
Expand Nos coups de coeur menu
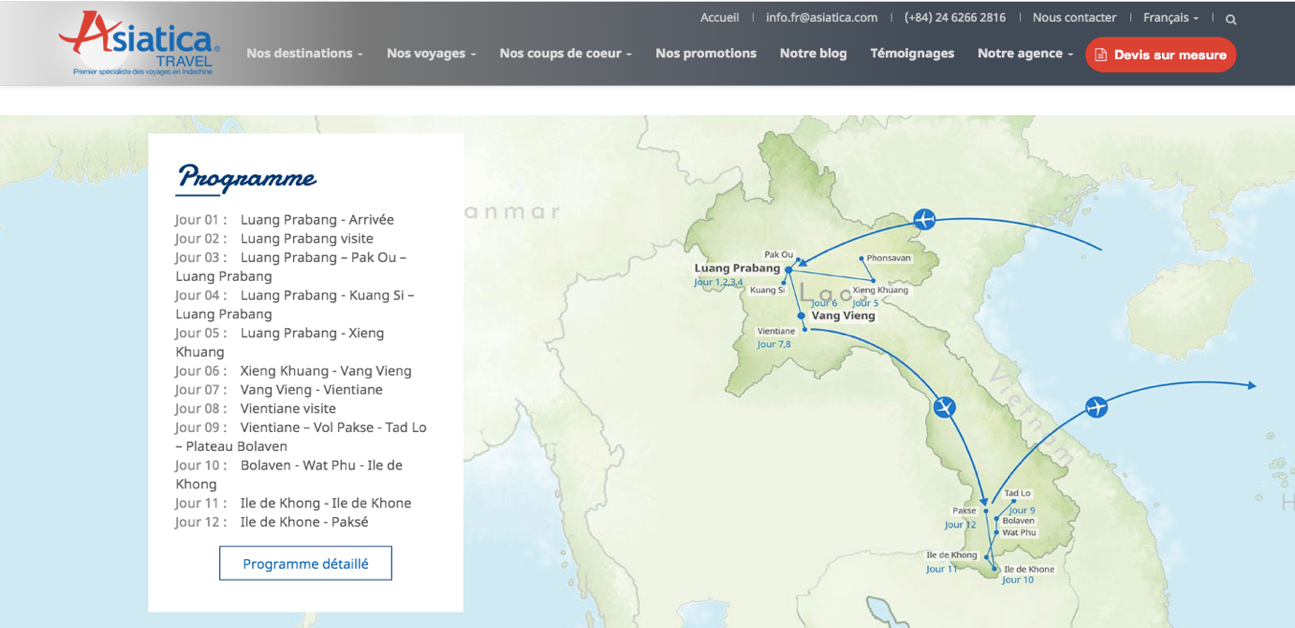(x=565, y=54)
